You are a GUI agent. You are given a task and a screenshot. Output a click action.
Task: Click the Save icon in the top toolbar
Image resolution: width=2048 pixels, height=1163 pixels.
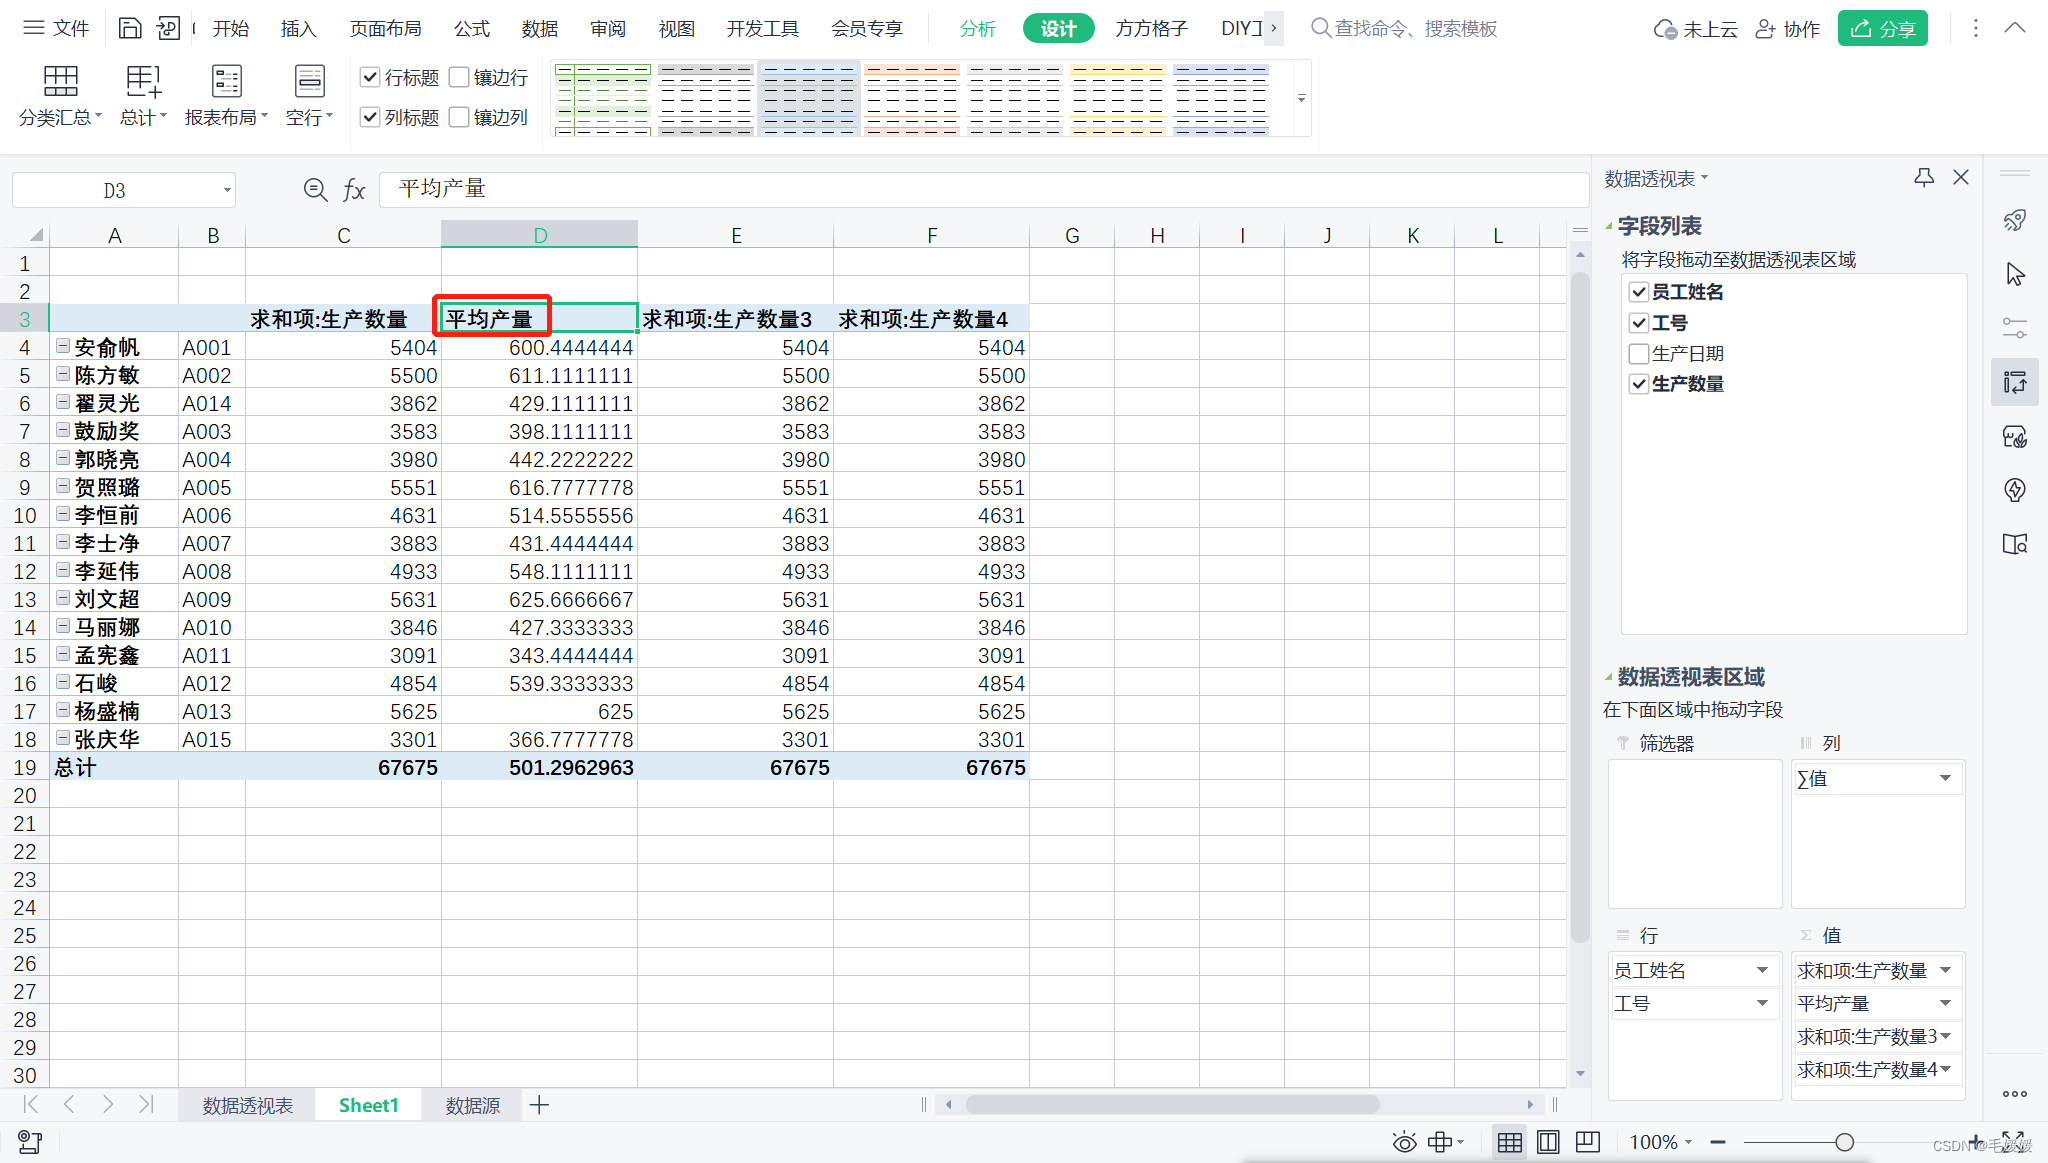tap(130, 28)
